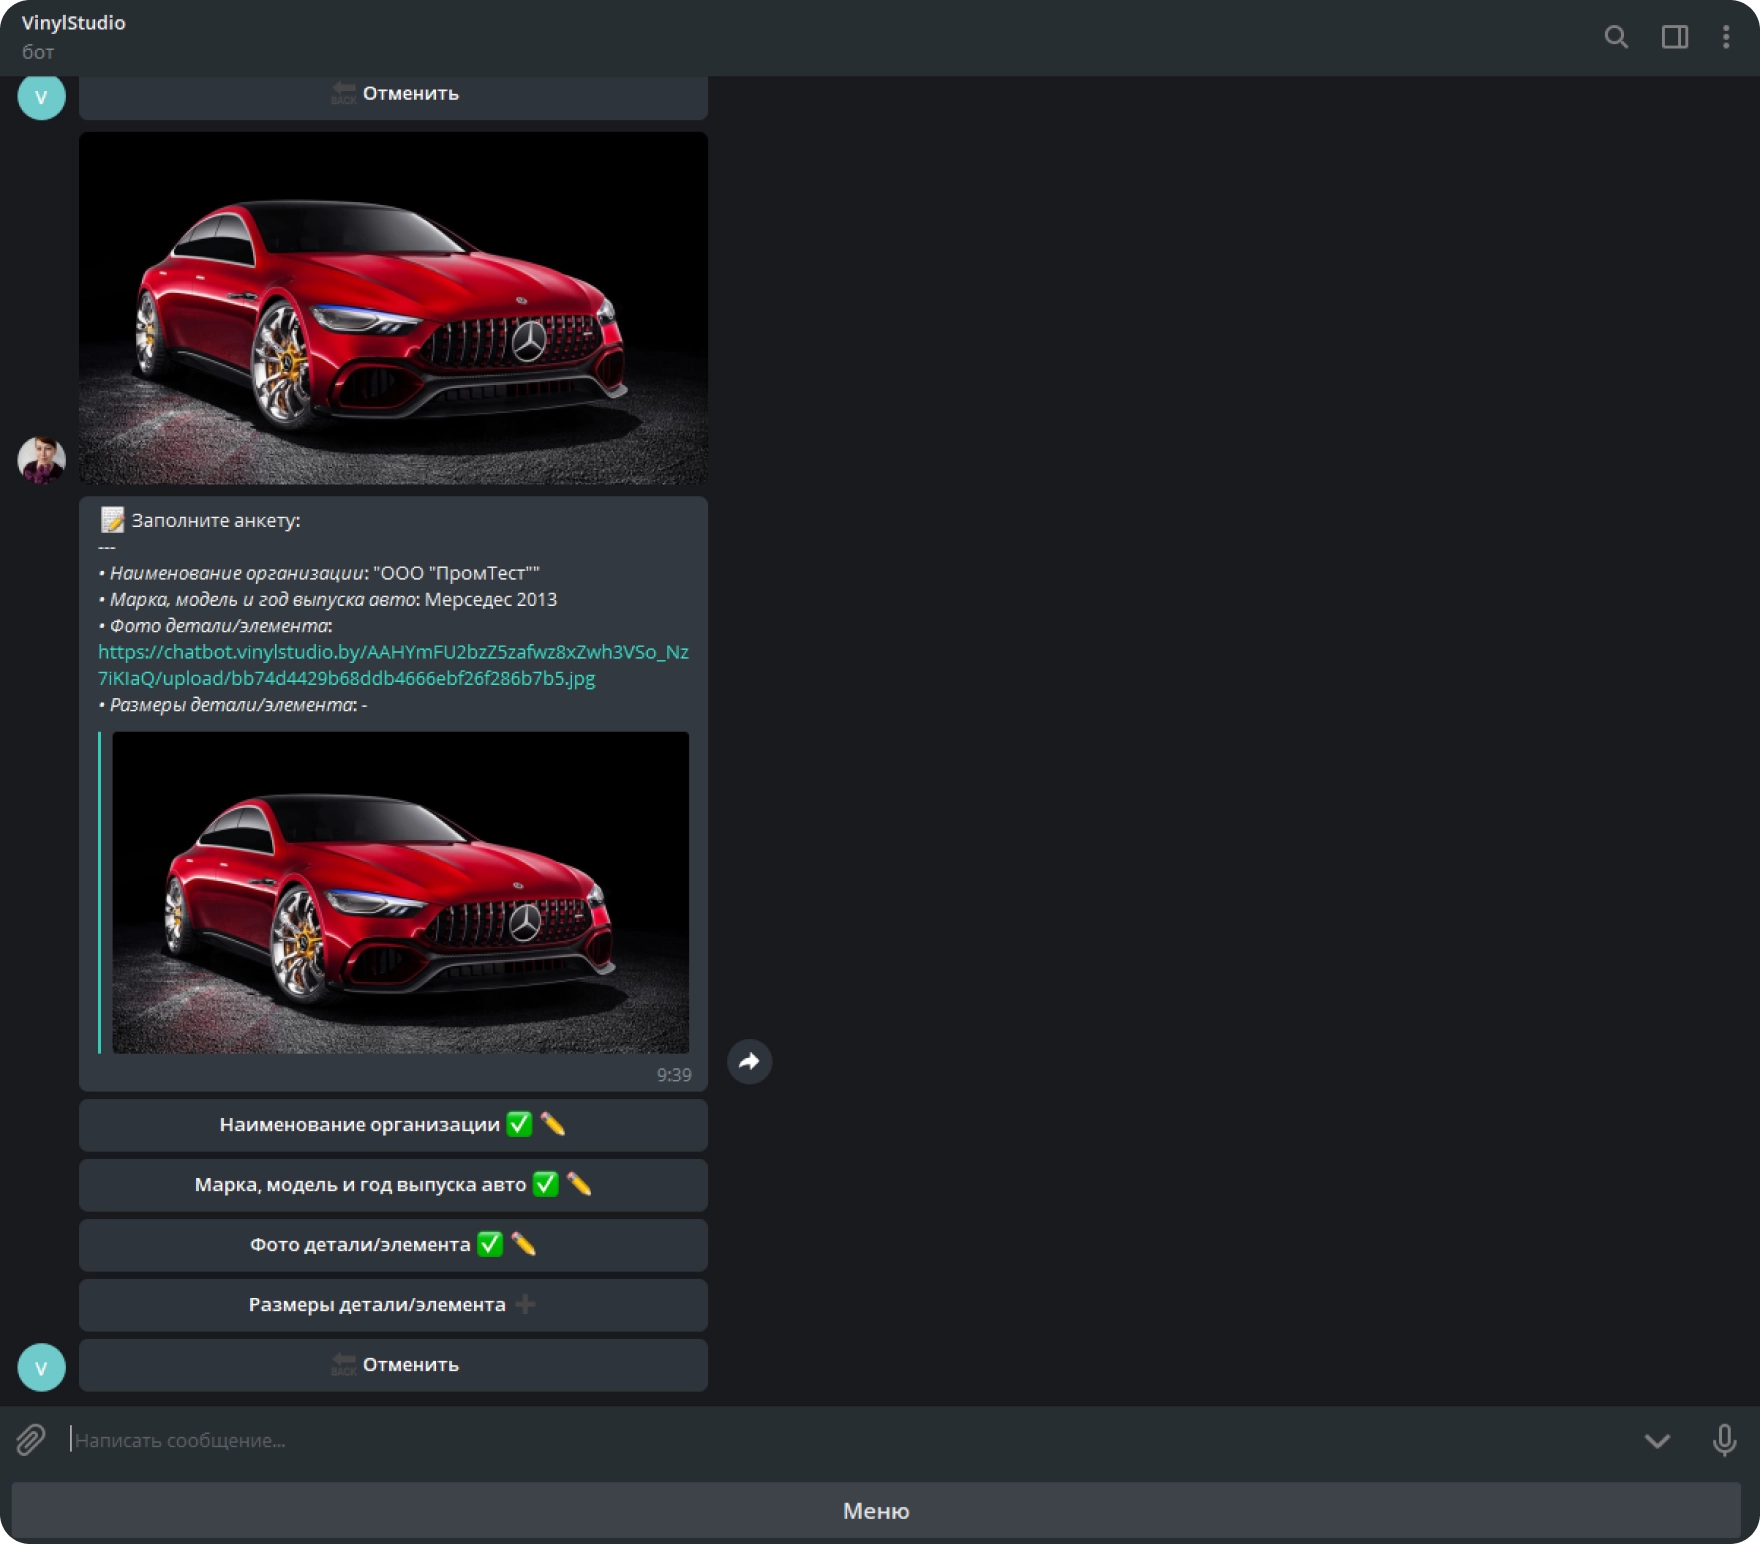Open the chat search magnifier icon
Image resolution: width=1760 pixels, height=1544 pixels.
coord(1616,37)
